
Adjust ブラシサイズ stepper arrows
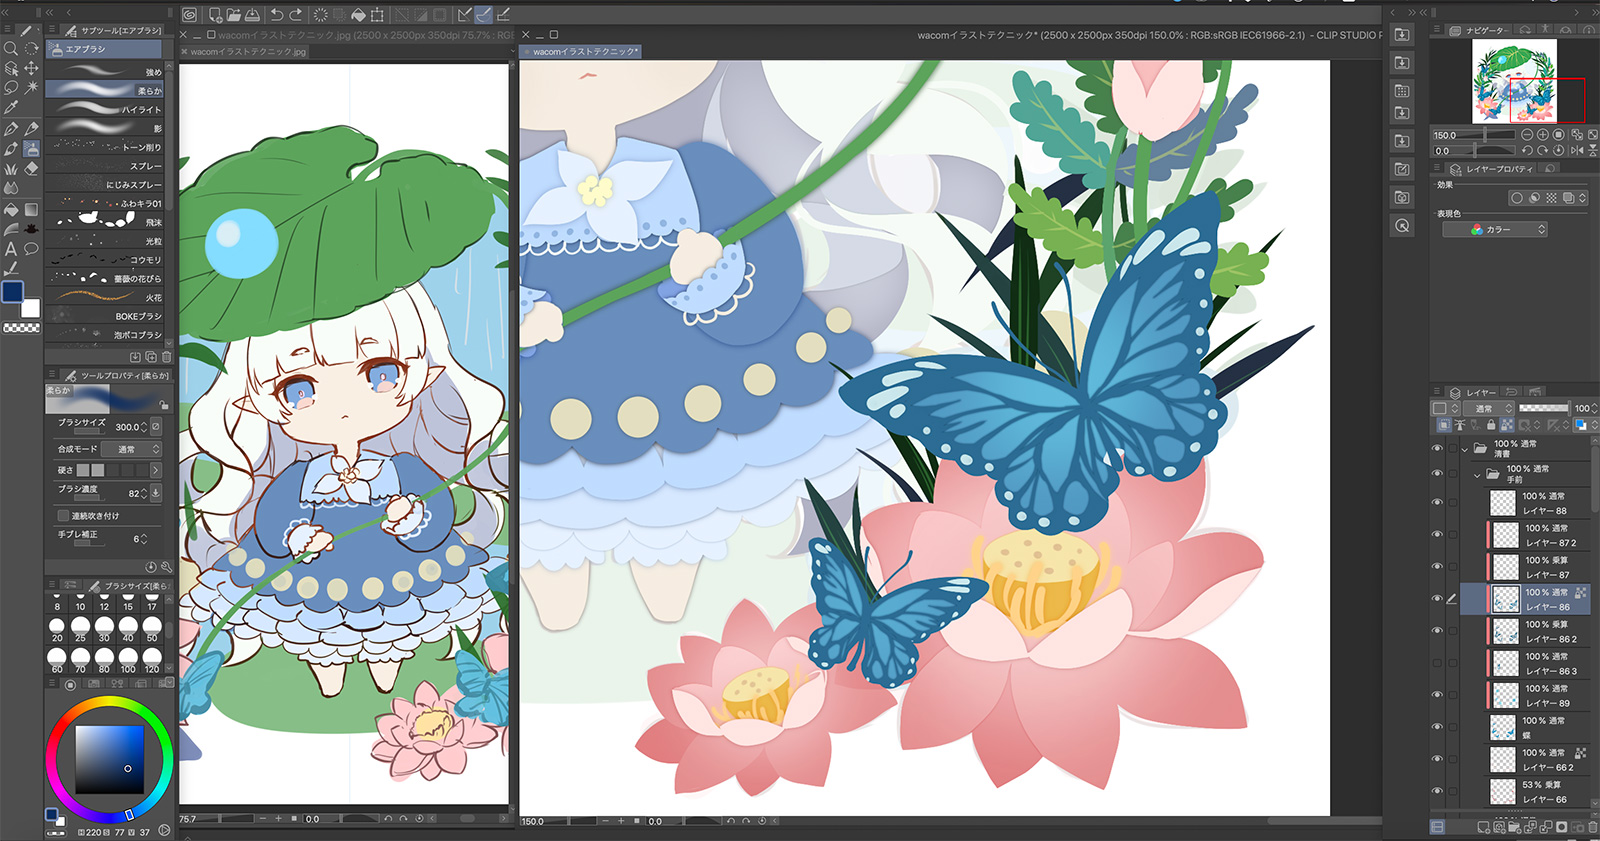tap(144, 427)
